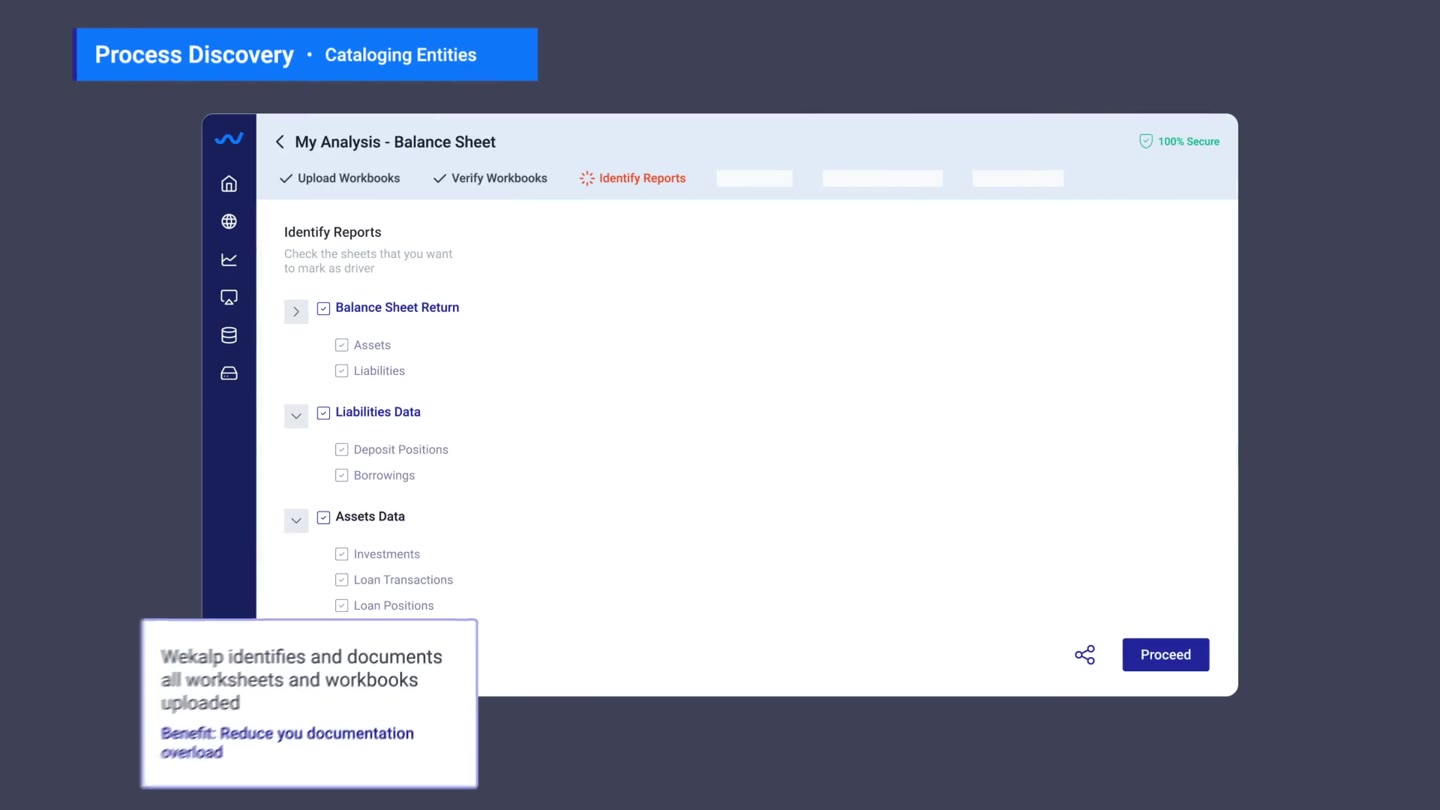Viewport: 1440px width, 810px height.
Task: Open the presentation screen icon in sidebar
Action: point(229,298)
